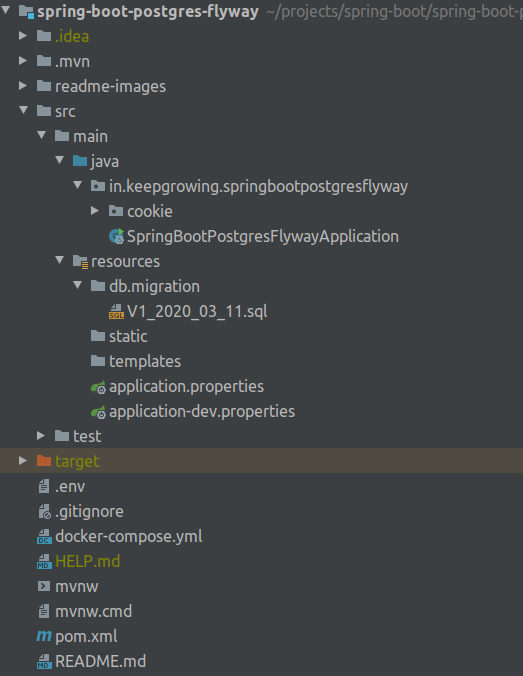Collapse the main folder arrow
Viewport: 523px width, 676px height.
[x=42, y=135]
